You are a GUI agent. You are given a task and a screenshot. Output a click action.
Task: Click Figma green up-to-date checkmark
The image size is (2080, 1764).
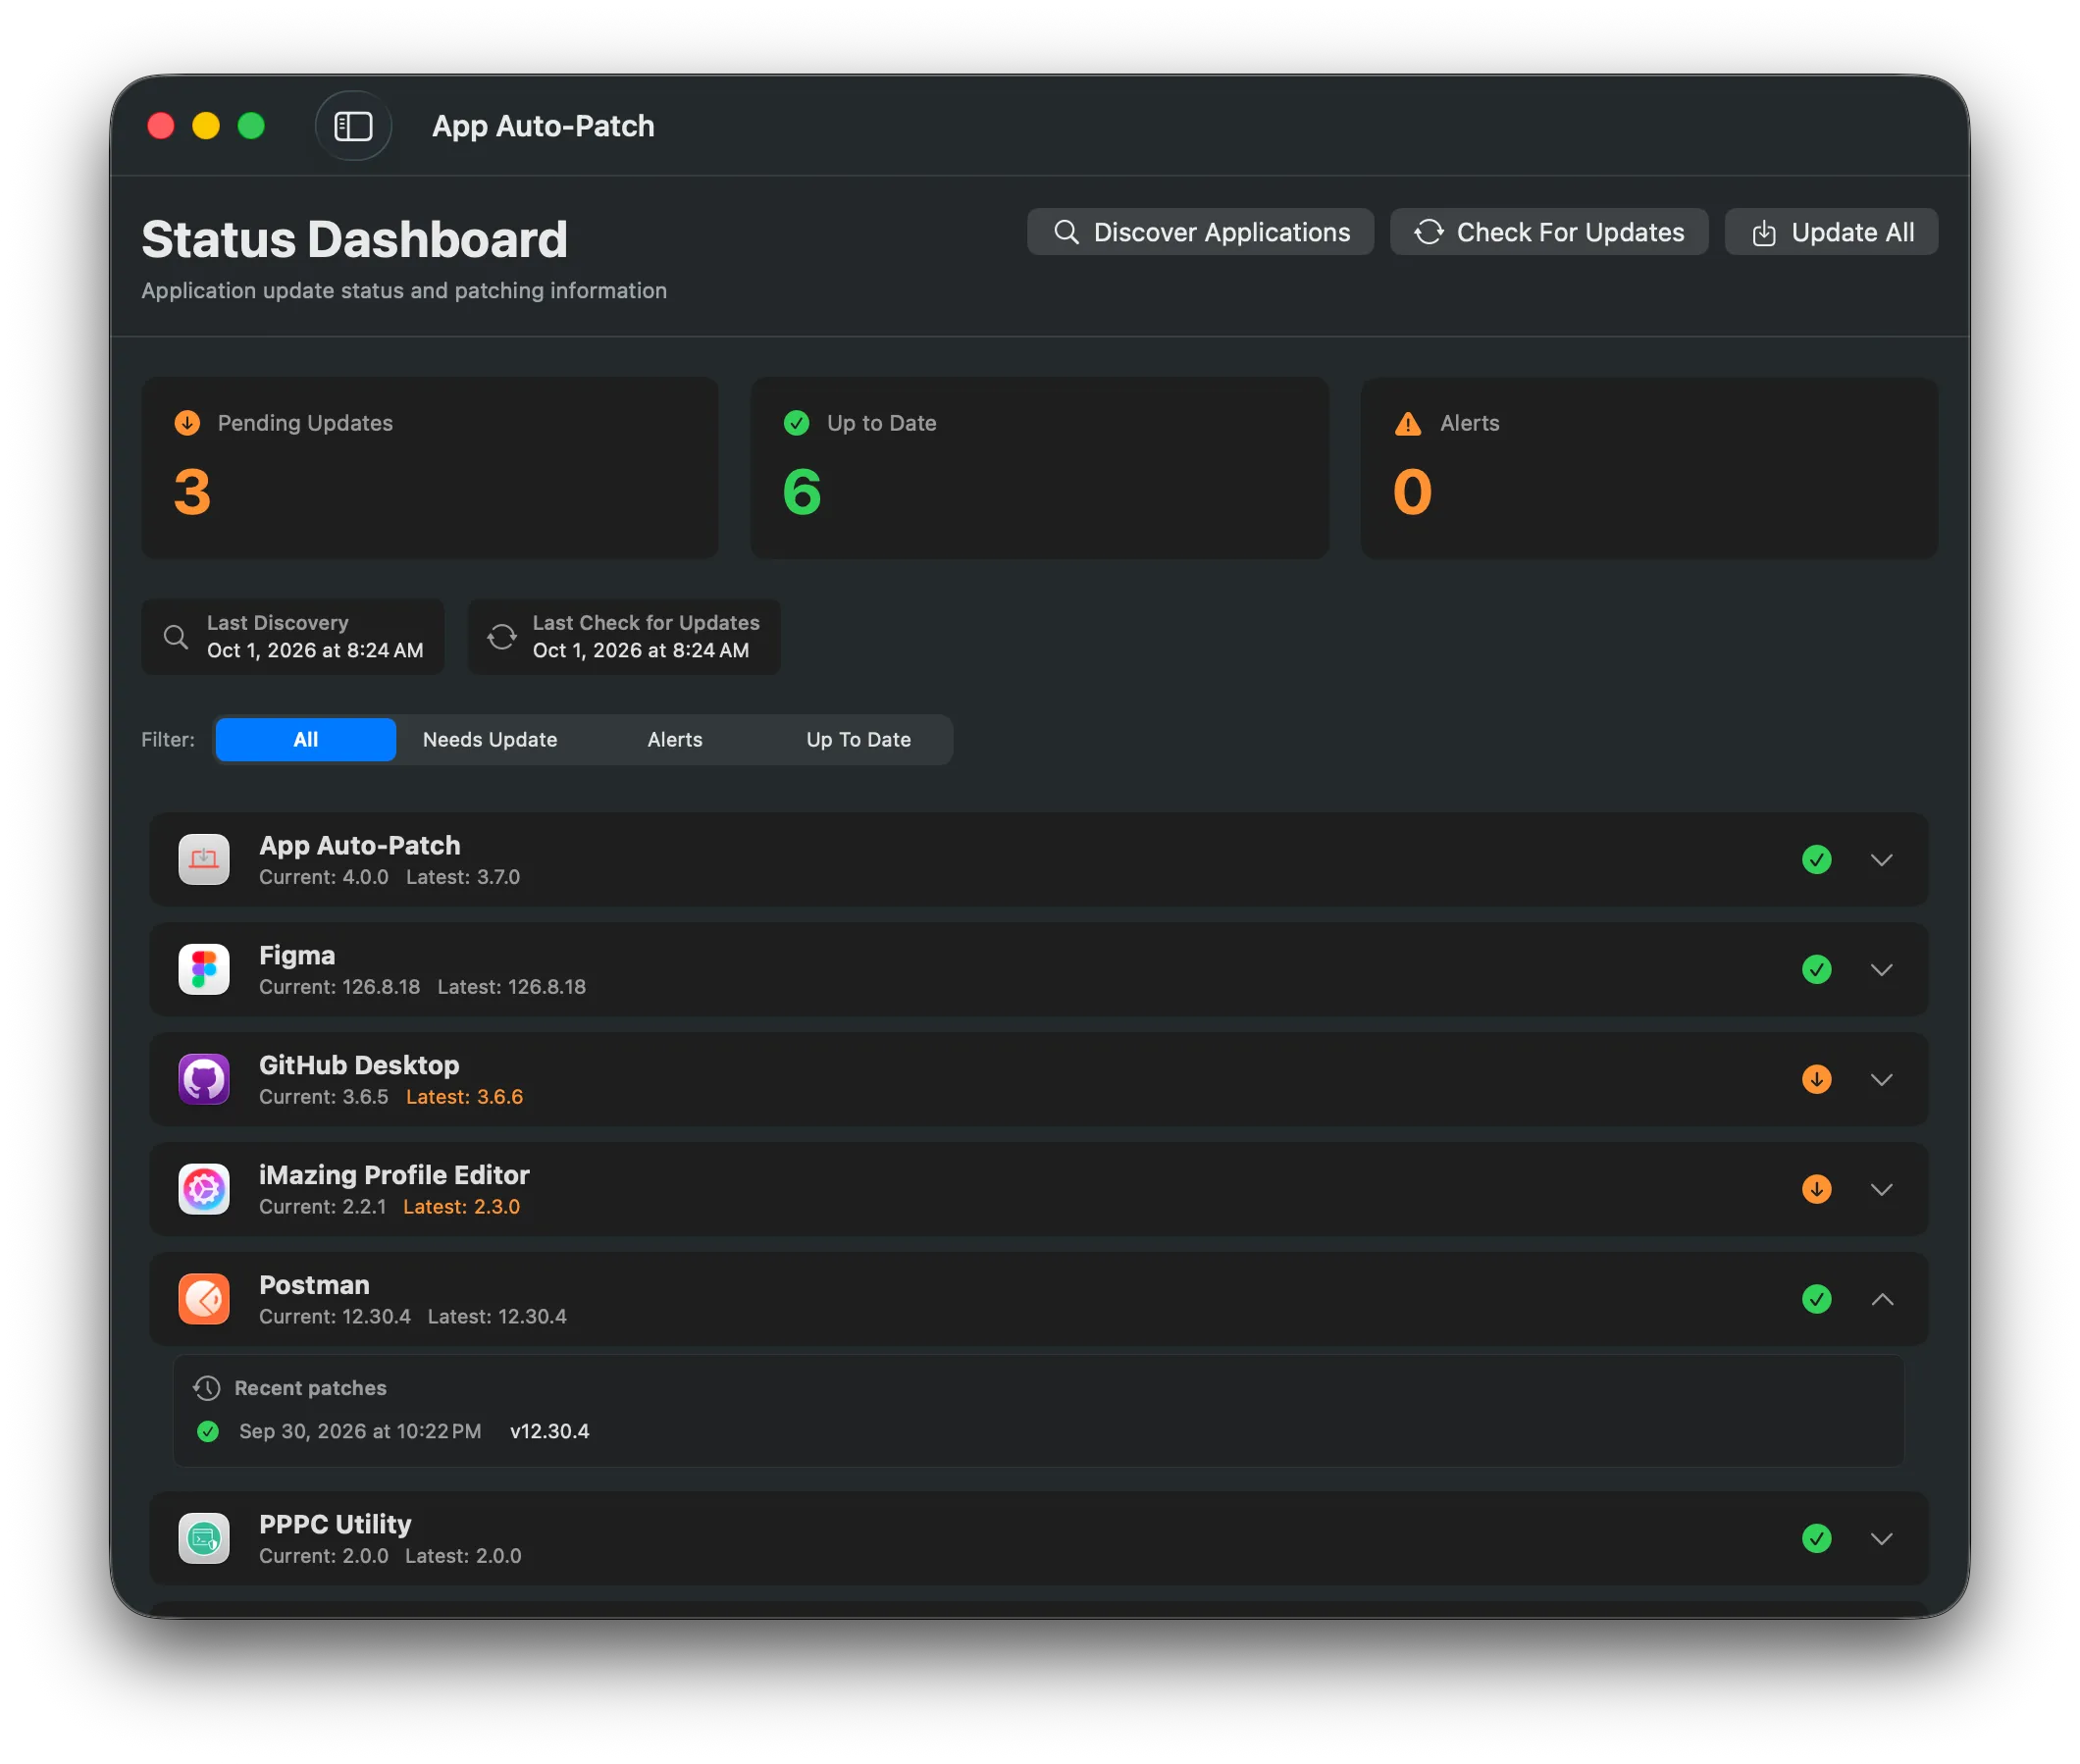pyautogui.click(x=1817, y=969)
